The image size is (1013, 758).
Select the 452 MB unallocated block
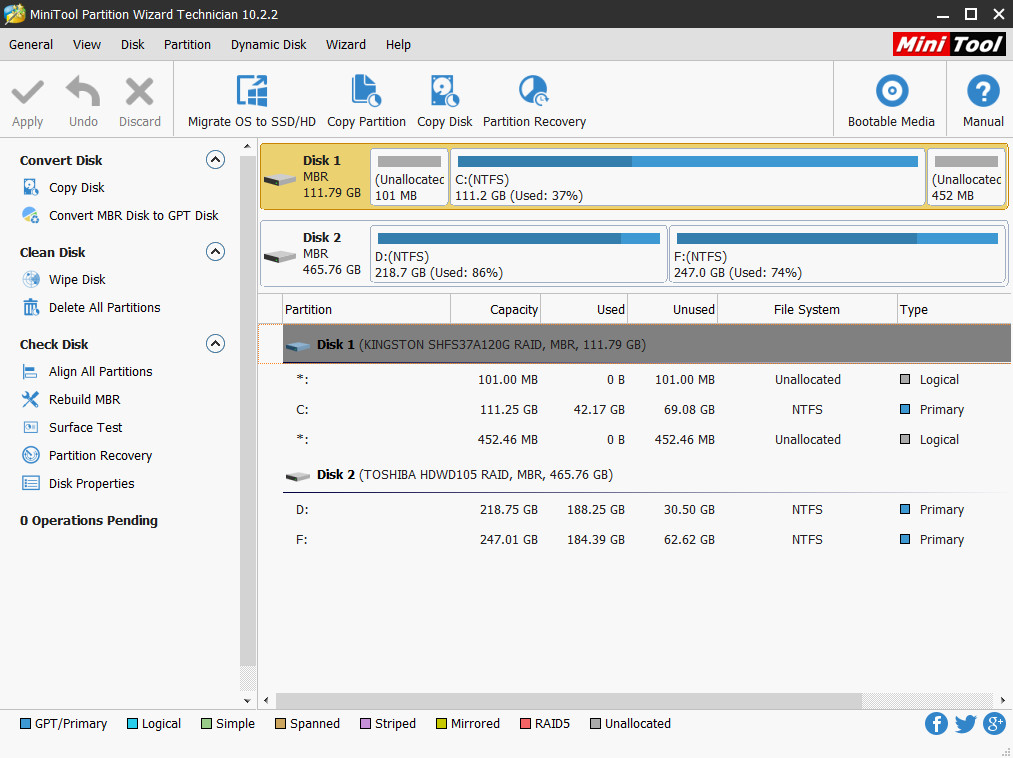pos(966,177)
